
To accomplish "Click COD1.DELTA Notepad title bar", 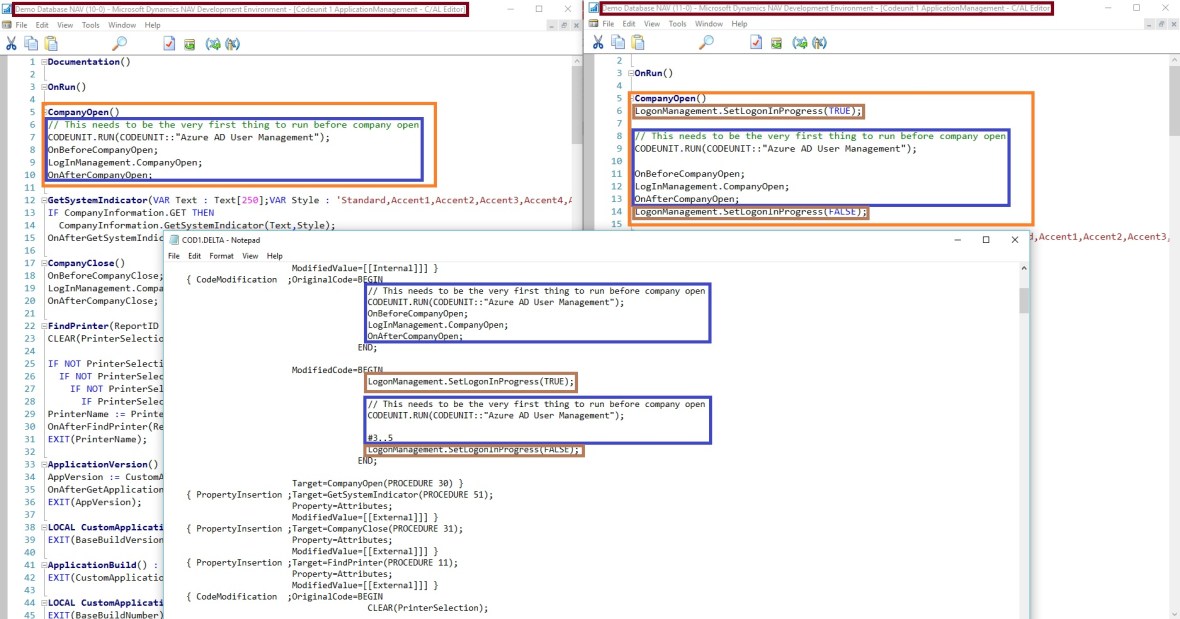I will coord(500,240).
